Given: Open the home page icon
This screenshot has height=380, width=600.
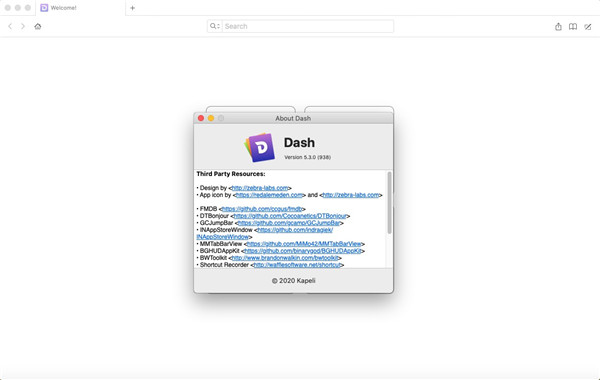Looking at the screenshot, I should (38, 26).
